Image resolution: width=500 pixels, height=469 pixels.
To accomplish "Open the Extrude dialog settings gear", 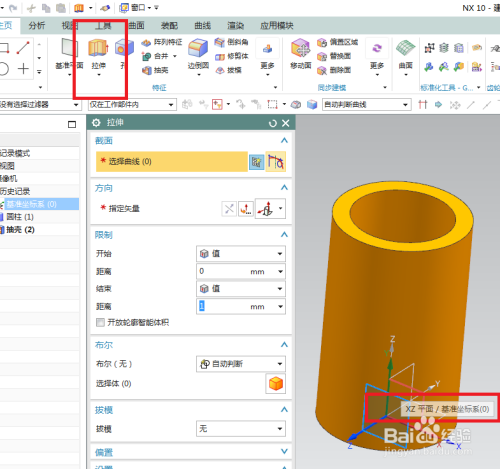I will point(96,123).
